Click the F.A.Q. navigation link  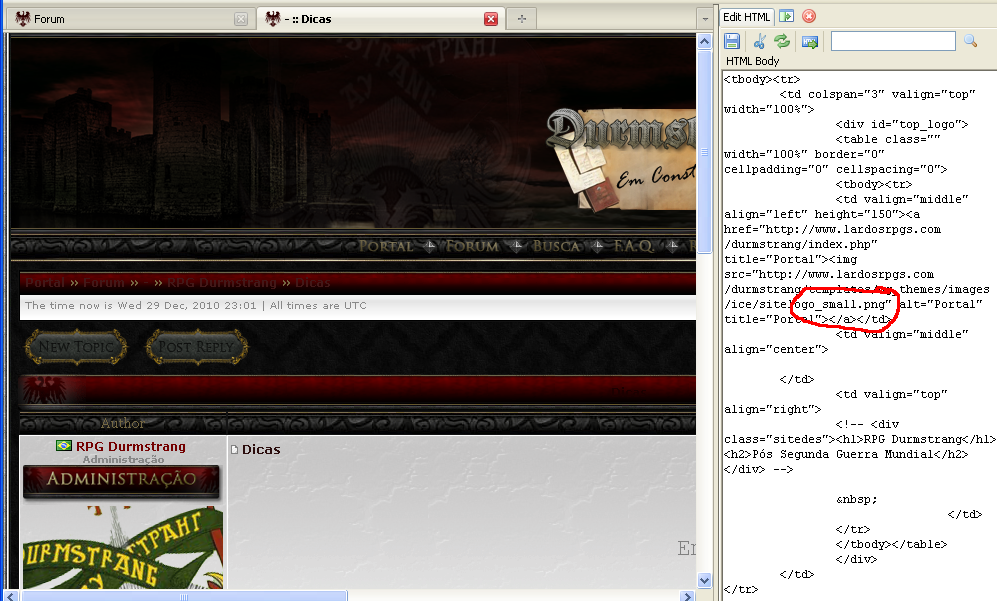[x=633, y=246]
